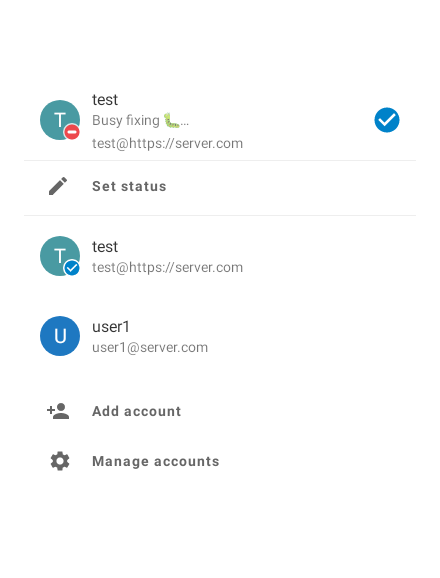This screenshot has width=440, height=578.
Task: Switch to the user1 account
Action: (x=220, y=336)
